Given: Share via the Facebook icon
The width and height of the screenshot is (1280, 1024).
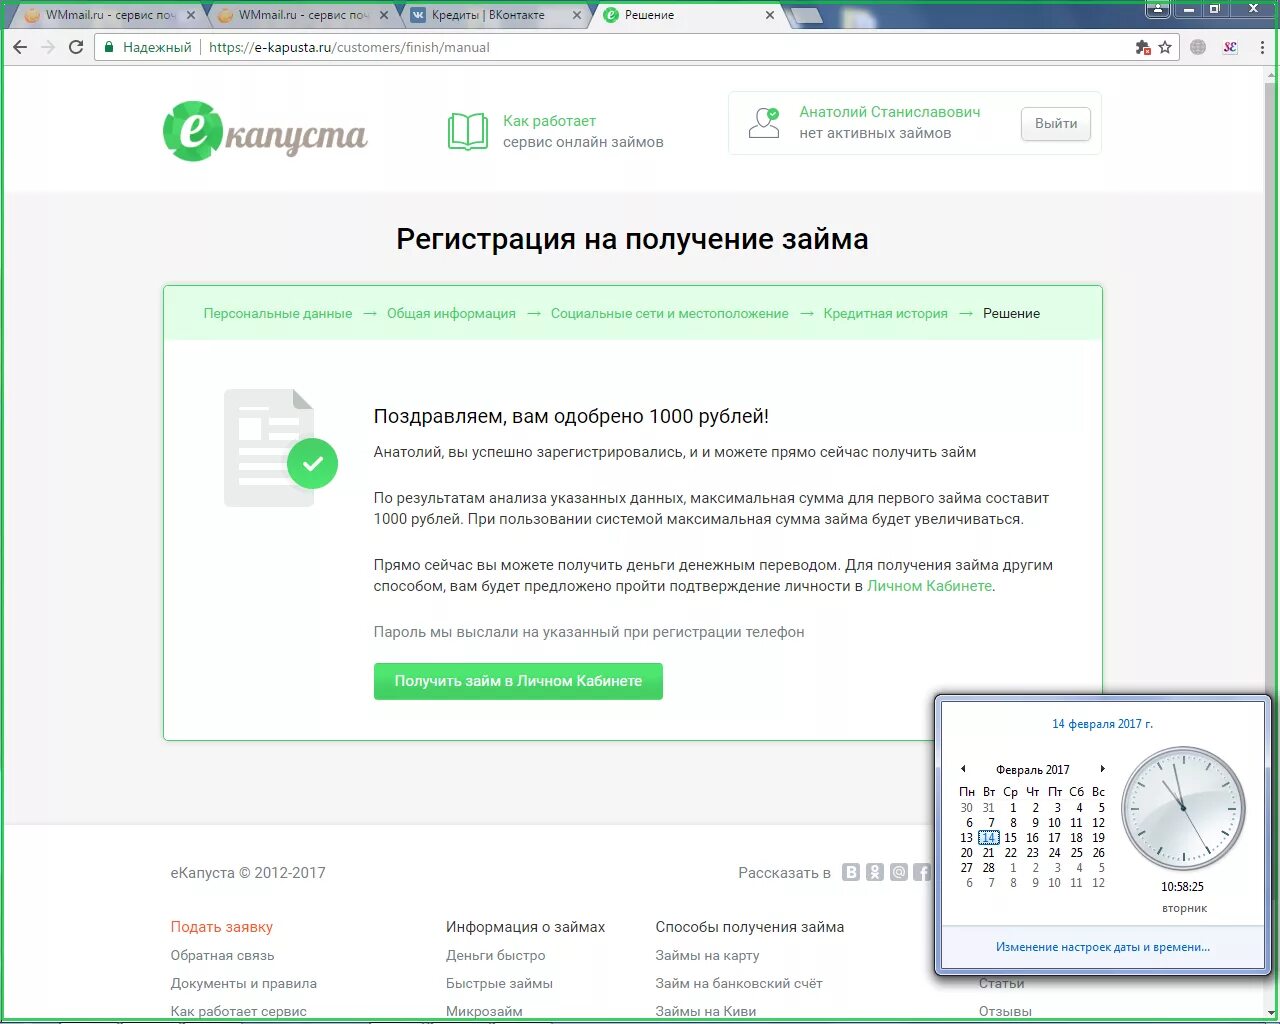Looking at the screenshot, I should click(x=922, y=872).
